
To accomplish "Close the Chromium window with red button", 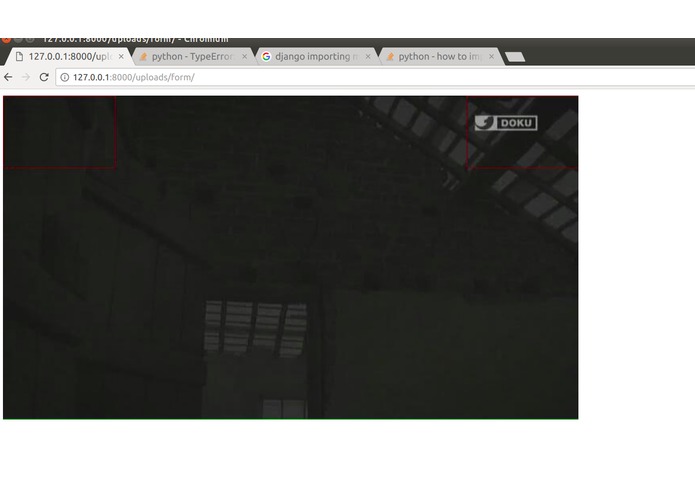I will pyautogui.click(x=6, y=39).
